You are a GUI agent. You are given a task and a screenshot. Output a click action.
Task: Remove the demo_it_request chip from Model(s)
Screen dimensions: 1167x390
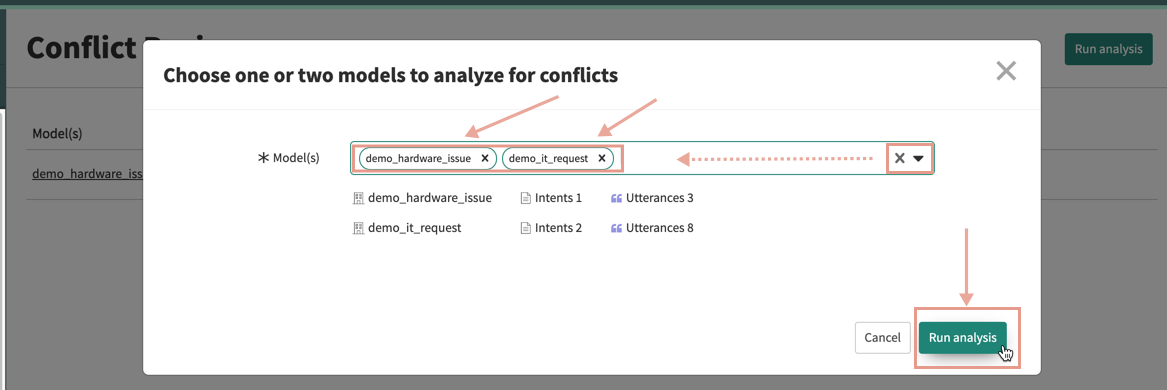601,159
